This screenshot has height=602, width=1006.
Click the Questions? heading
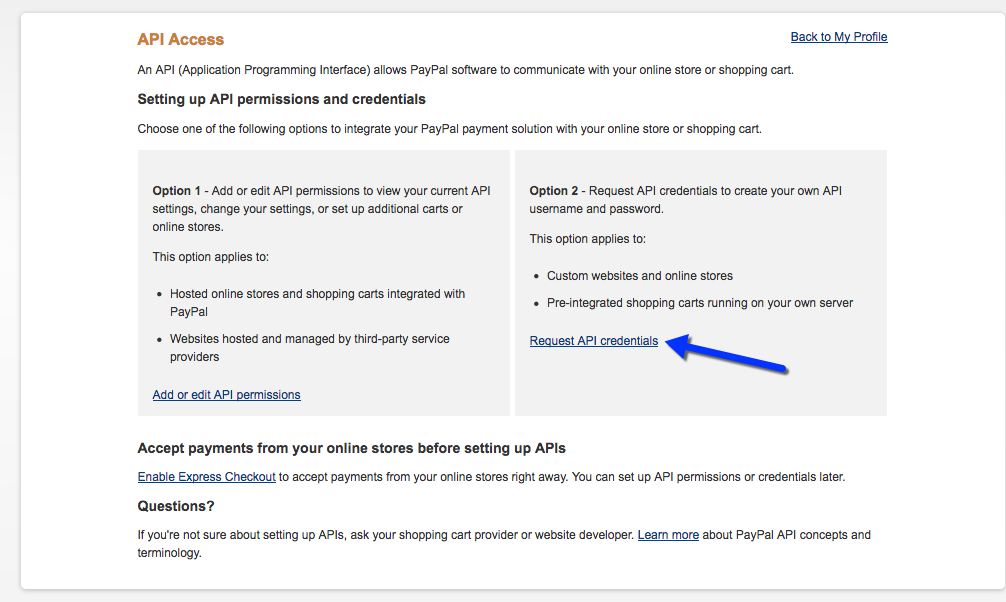click(176, 506)
